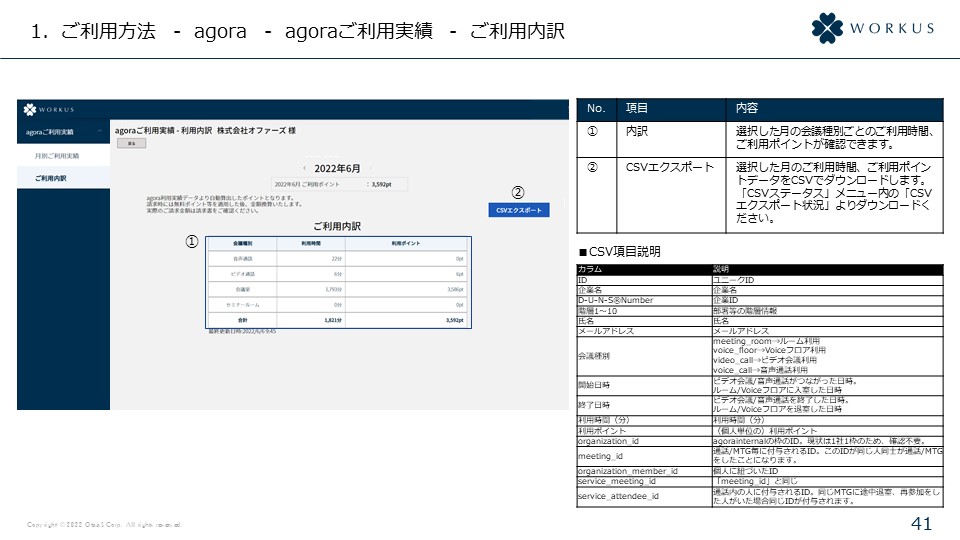Click the ビデオ通話 row label
Image resolution: width=960 pixels, height=540 pixels.
point(242,274)
